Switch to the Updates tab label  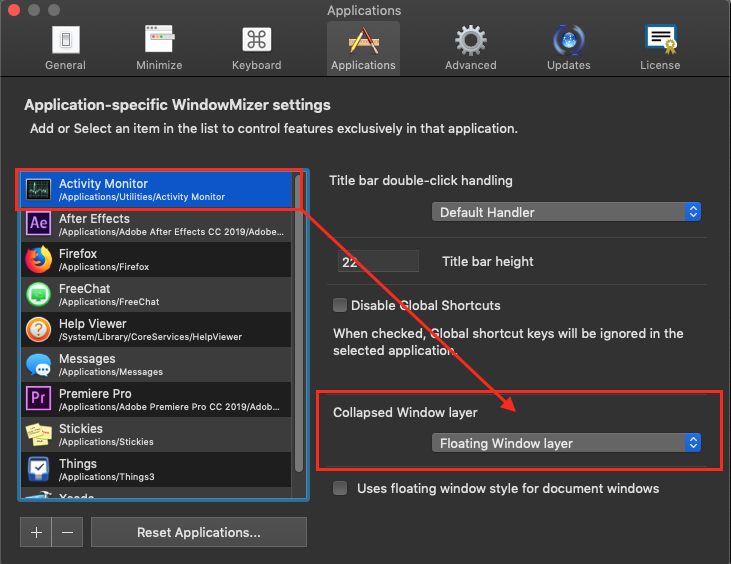(x=569, y=65)
